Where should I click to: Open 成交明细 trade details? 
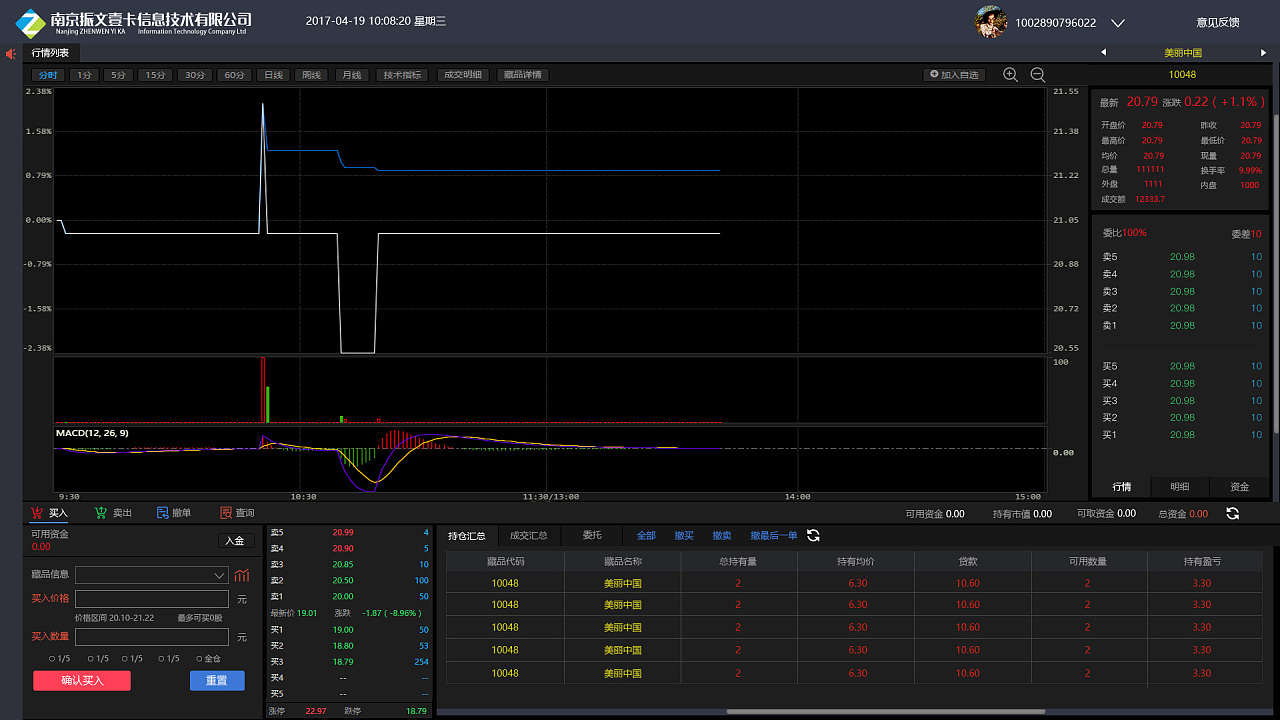462,75
